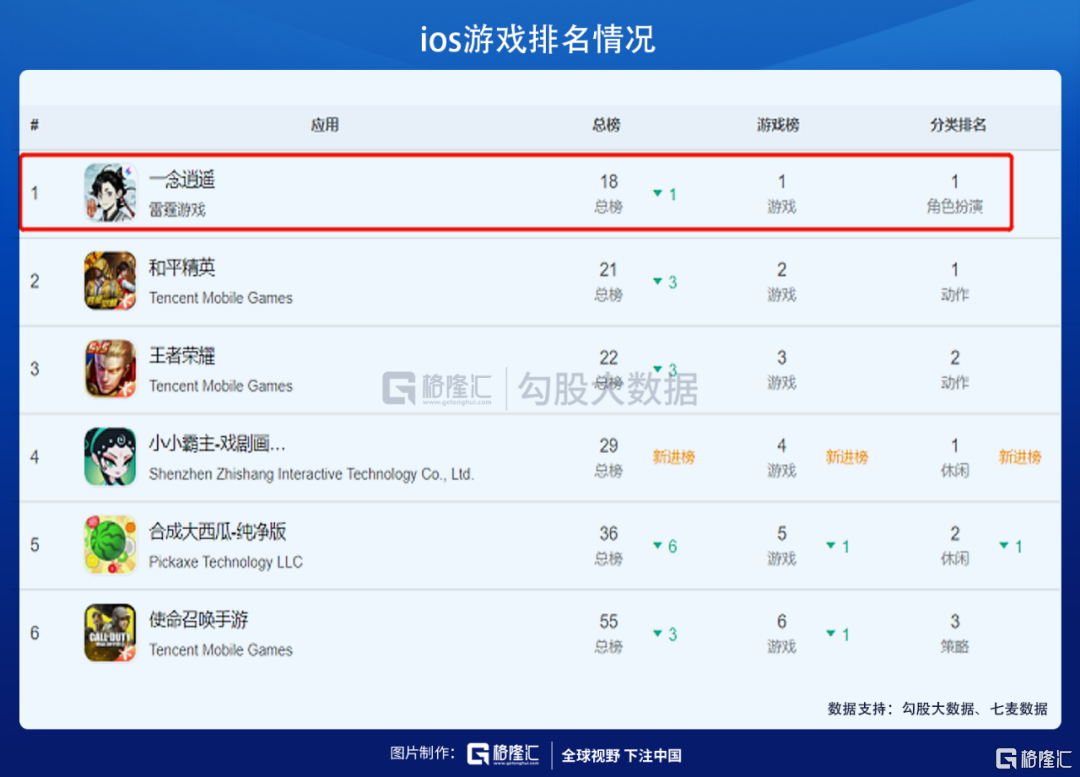Select game rank 1 for 一念逍遥

[782, 182]
